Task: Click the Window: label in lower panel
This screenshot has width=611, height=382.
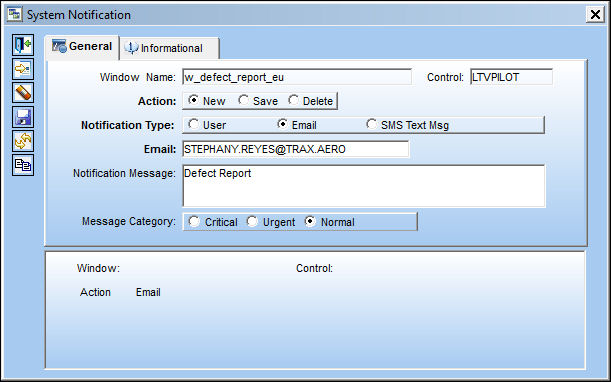Action: [98, 268]
